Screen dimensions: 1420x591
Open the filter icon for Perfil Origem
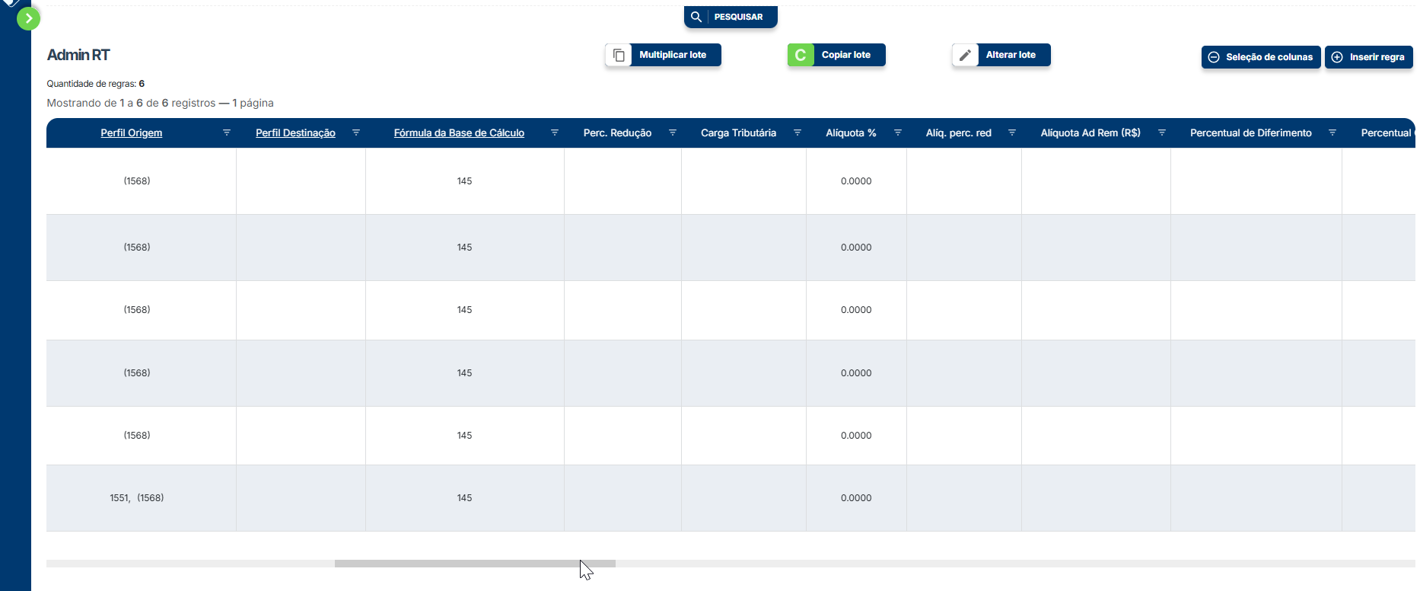(x=226, y=133)
